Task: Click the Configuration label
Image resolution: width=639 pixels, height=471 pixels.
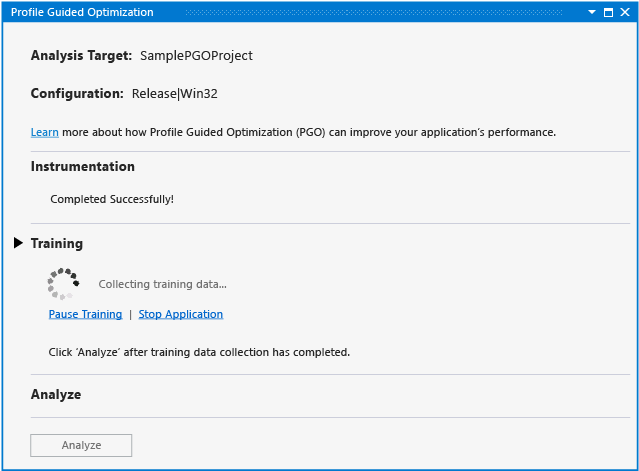Action: [77, 94]
